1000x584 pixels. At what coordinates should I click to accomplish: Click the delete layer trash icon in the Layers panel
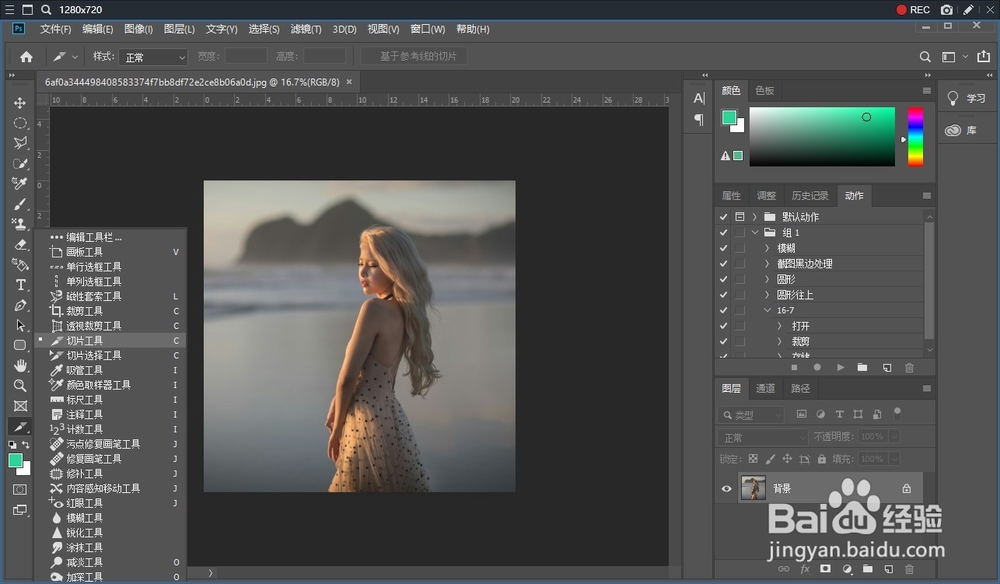(909, 569)
